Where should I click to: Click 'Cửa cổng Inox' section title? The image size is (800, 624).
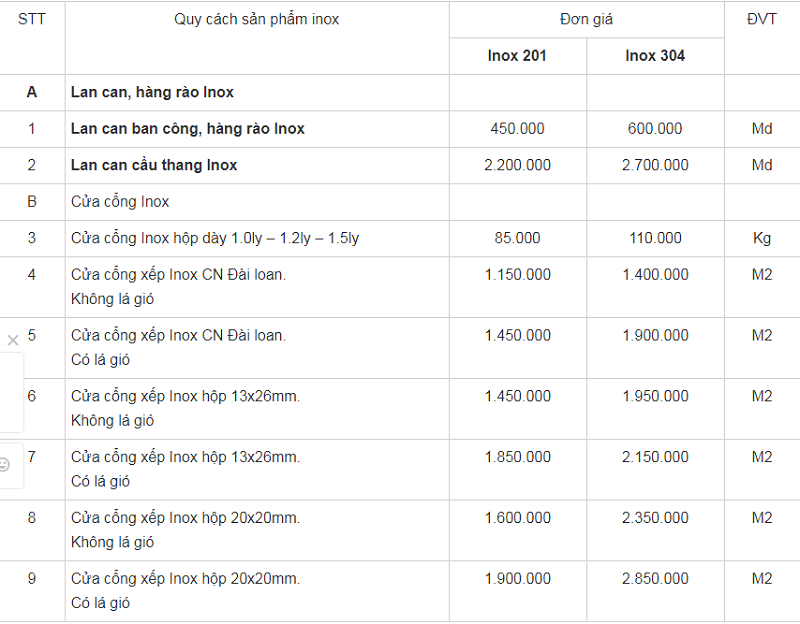(x=120, y=202)
